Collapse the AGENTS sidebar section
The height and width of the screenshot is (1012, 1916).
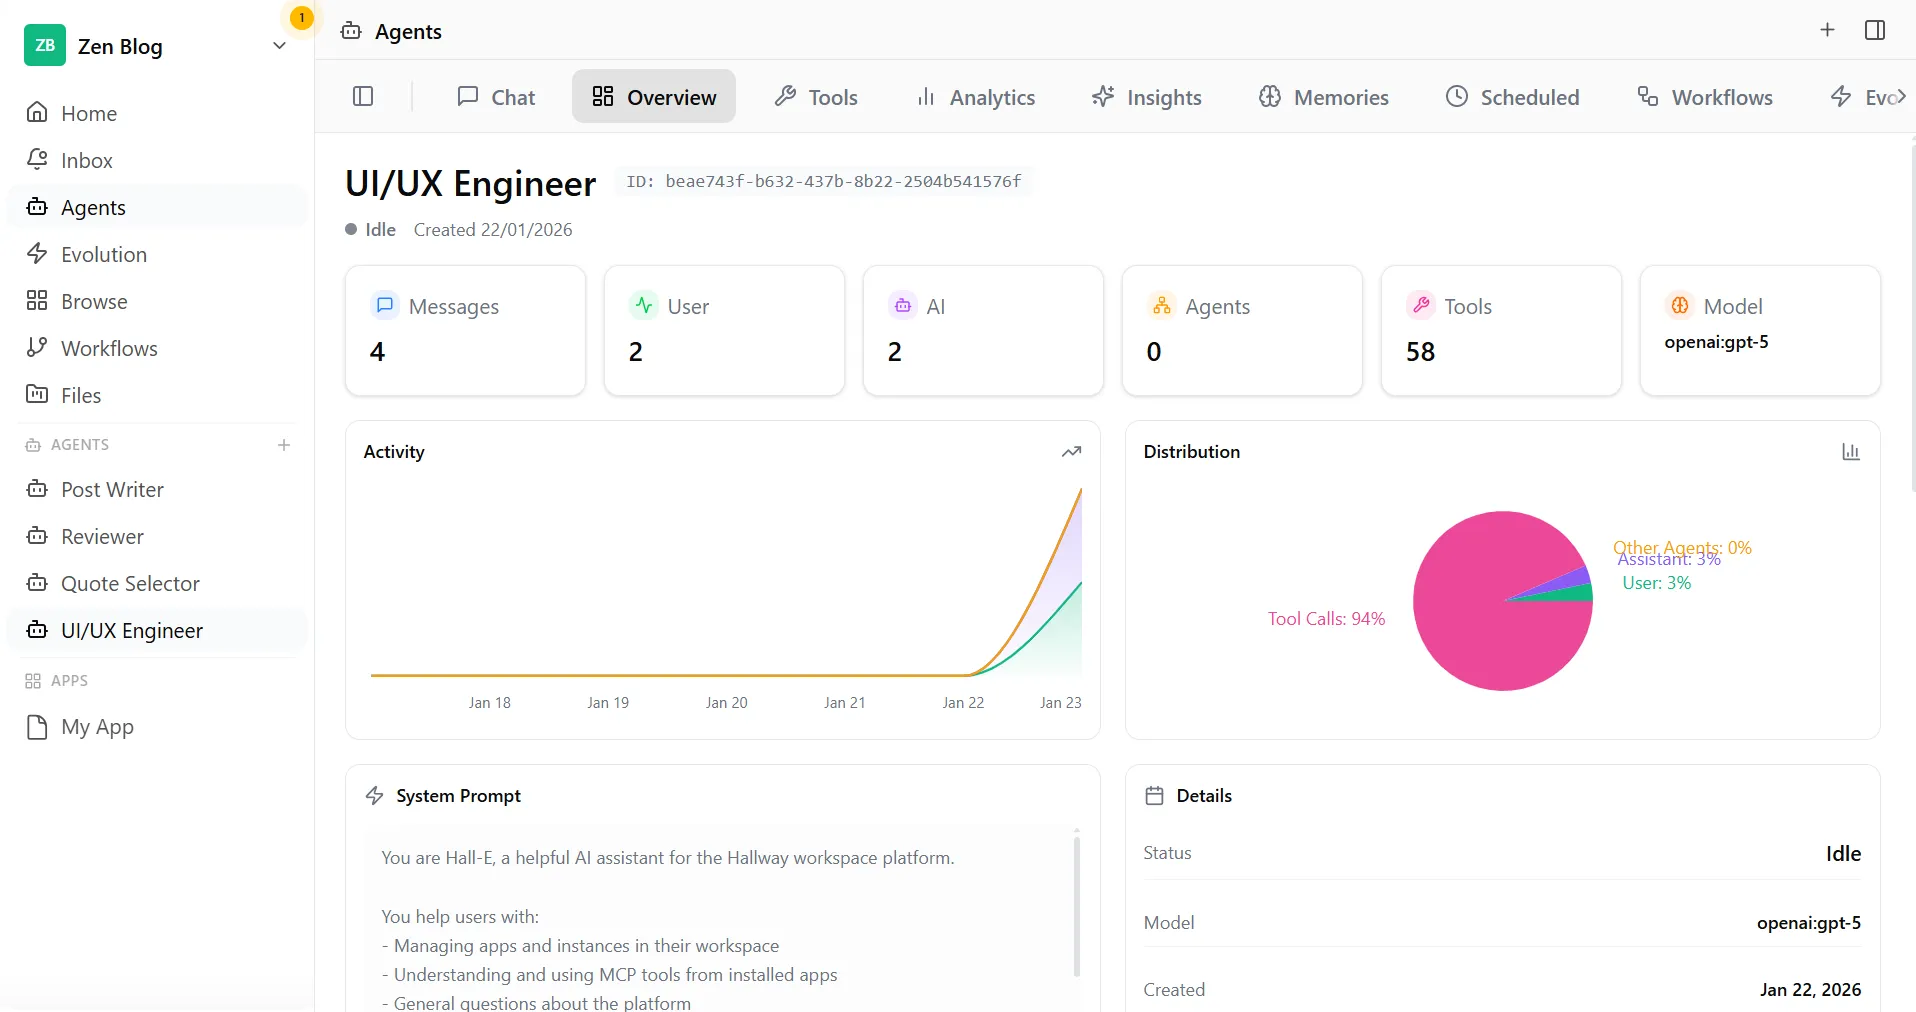click(80, 445)
